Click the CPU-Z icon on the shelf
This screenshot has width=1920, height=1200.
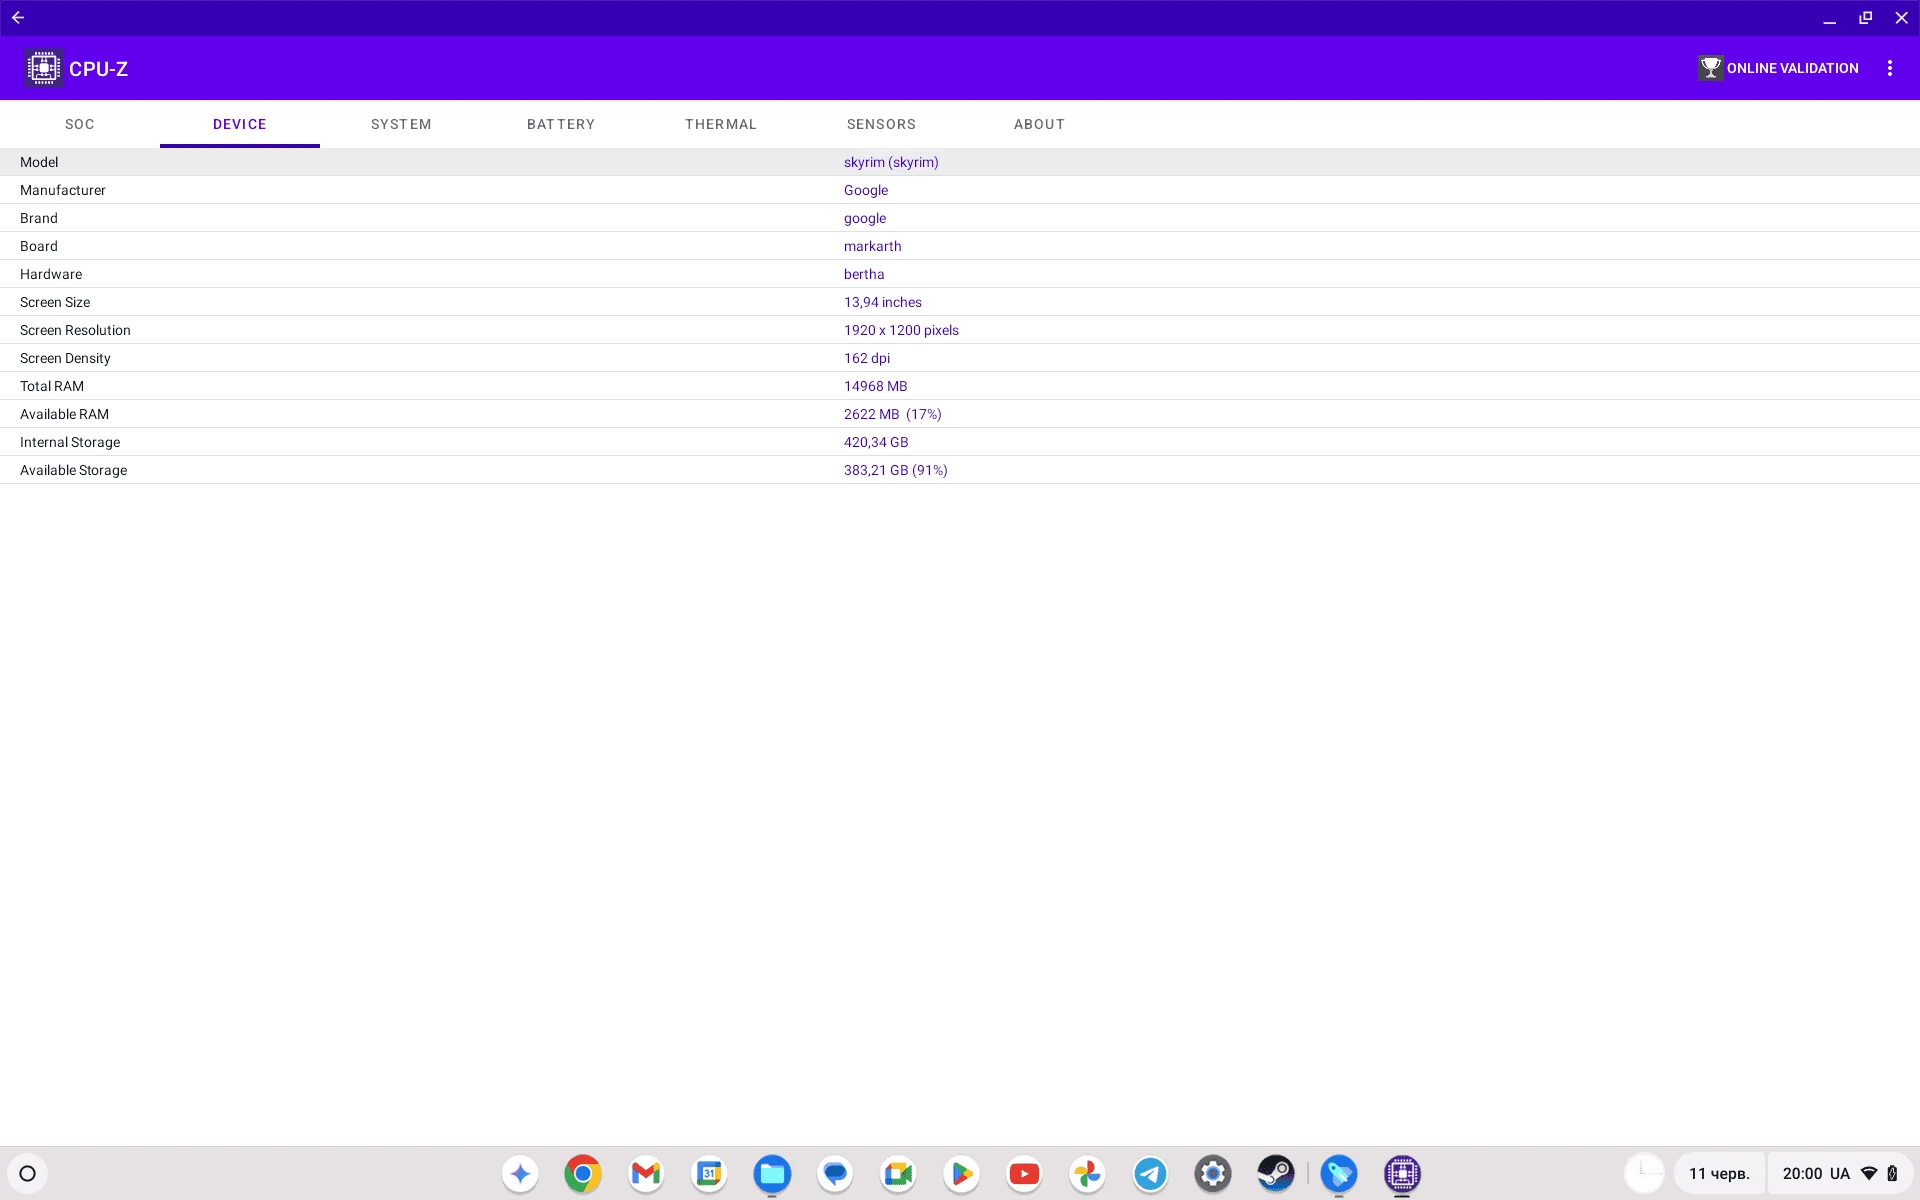[1402, 1173]
